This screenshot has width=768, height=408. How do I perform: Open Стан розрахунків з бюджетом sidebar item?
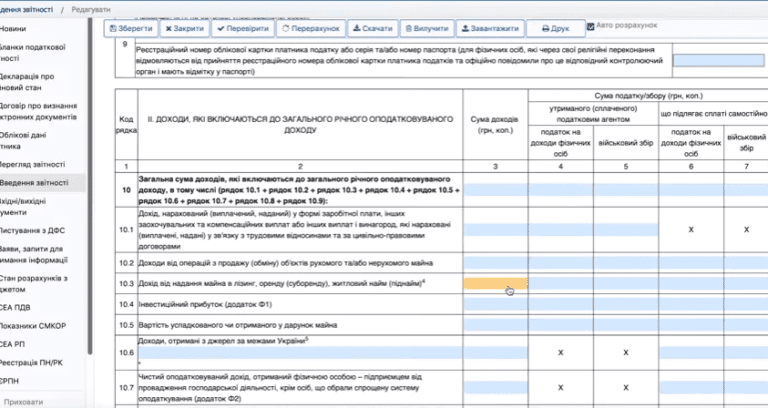pyautogui.click(x=33, y=284)
